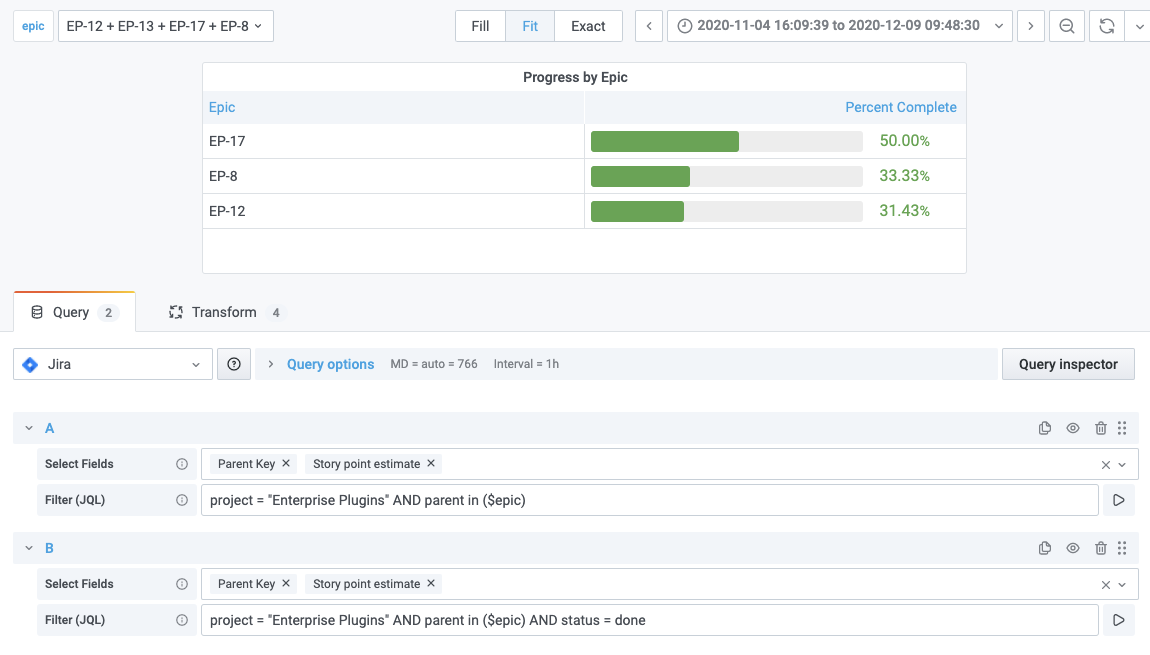
Task: Switch panel sizing to Exact mode
Action: [588, 26]
